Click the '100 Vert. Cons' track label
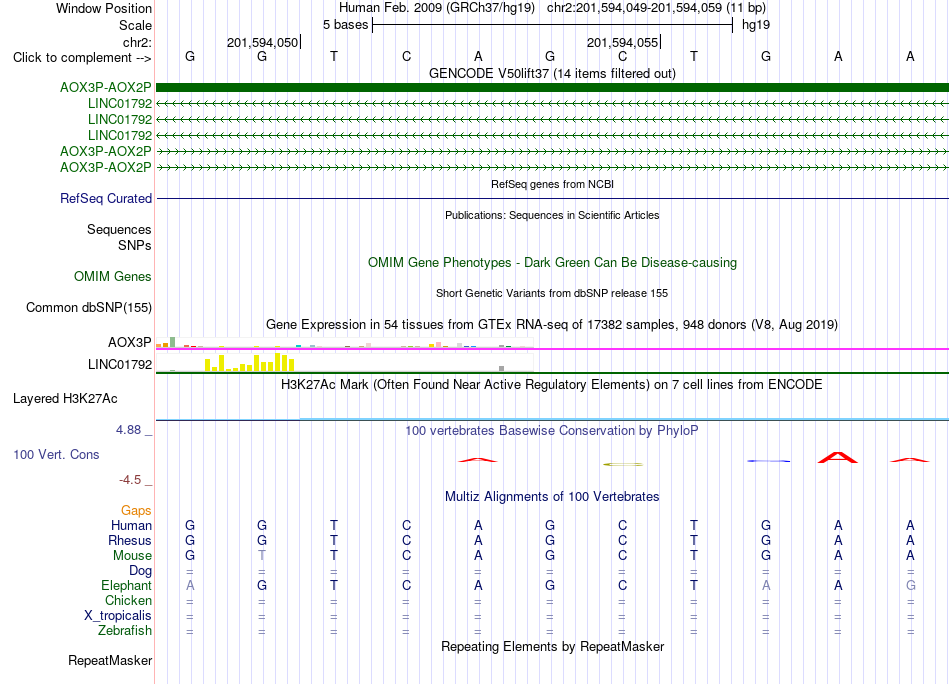This screenshot has width=950, height=684. (x=56, y=454)
